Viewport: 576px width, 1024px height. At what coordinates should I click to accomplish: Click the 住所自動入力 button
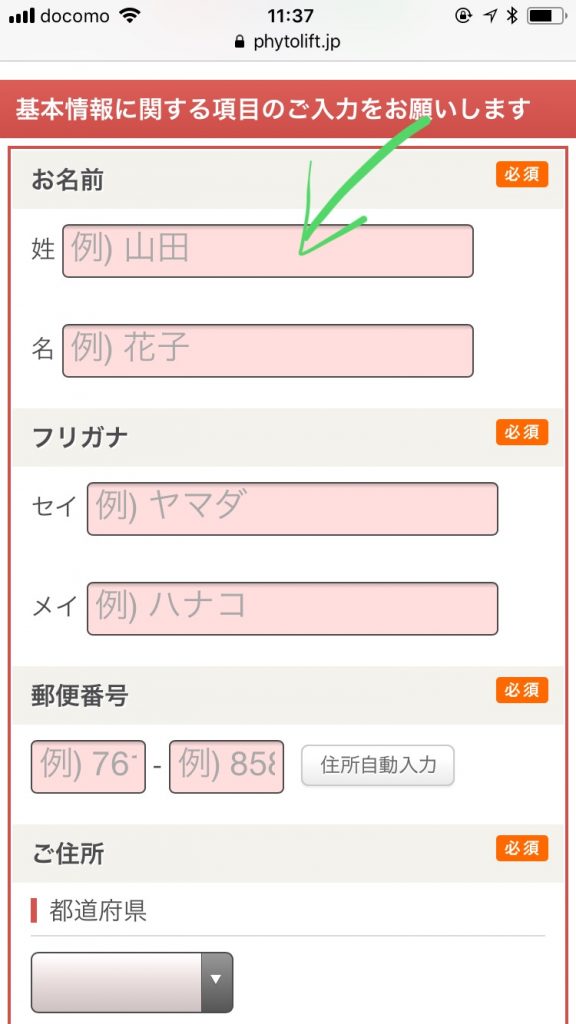pyautogui.click(x=377, y=765)
